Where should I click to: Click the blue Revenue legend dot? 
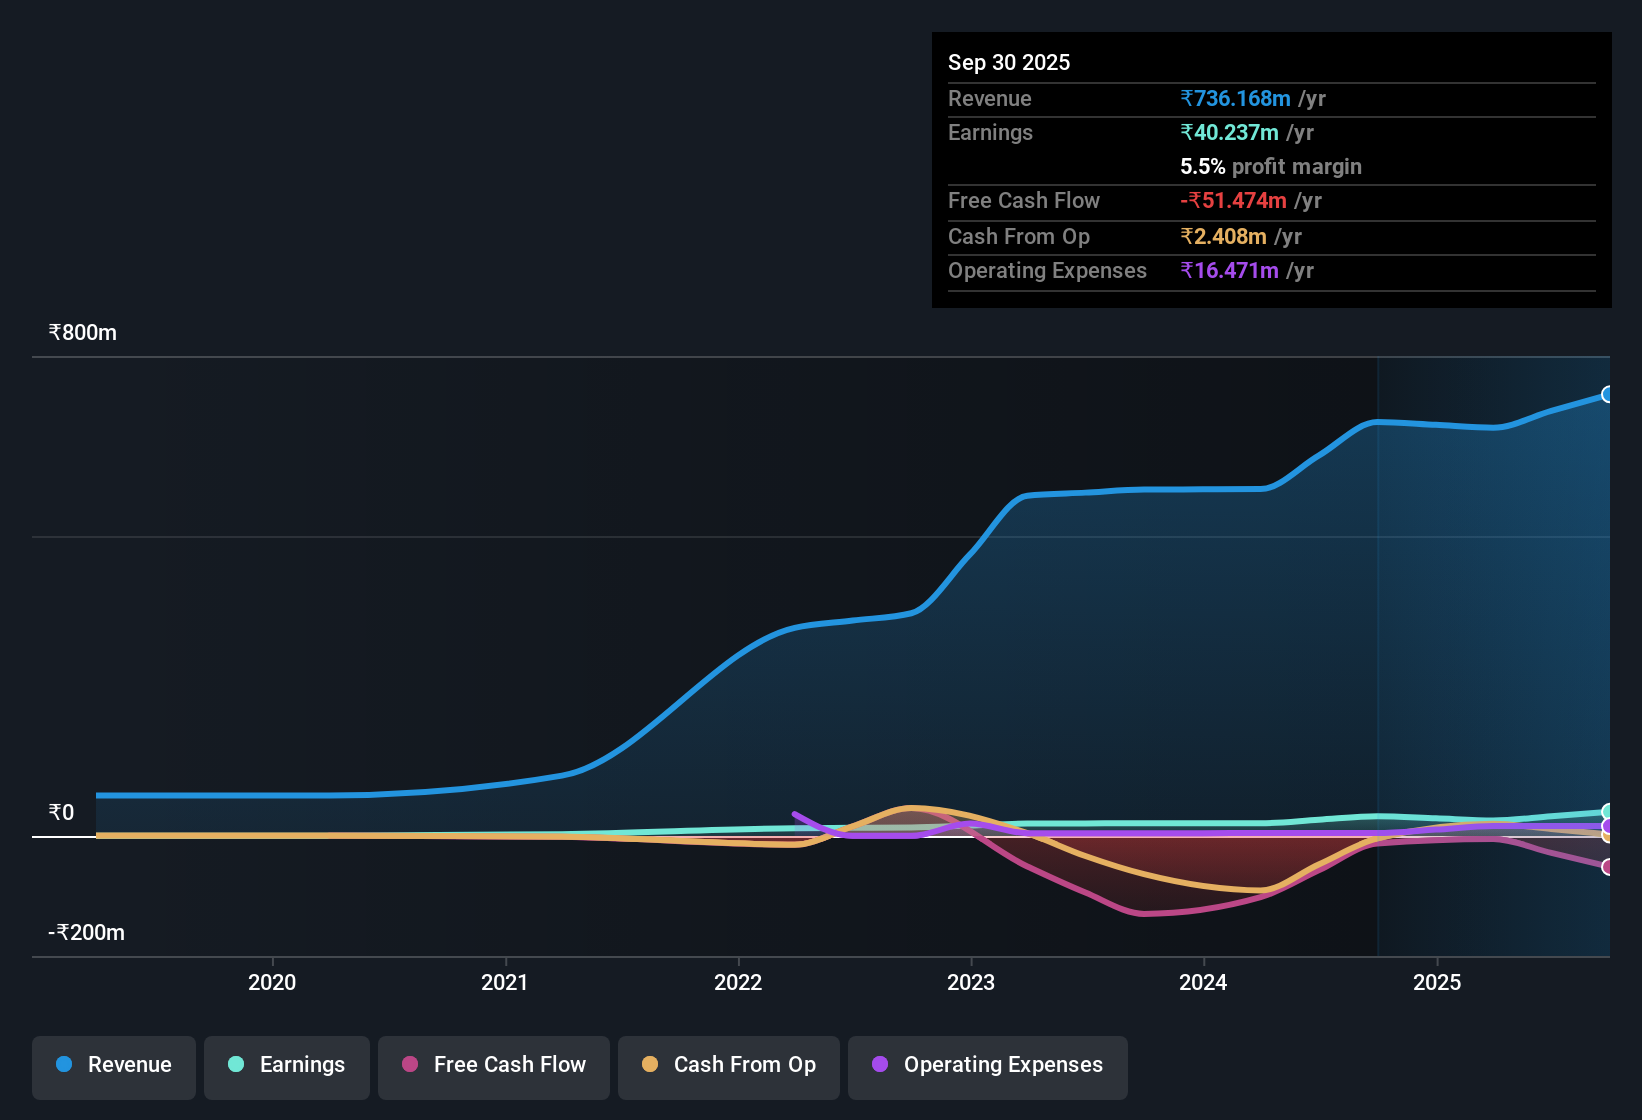pyautogui.click(x=63, y=1064)
